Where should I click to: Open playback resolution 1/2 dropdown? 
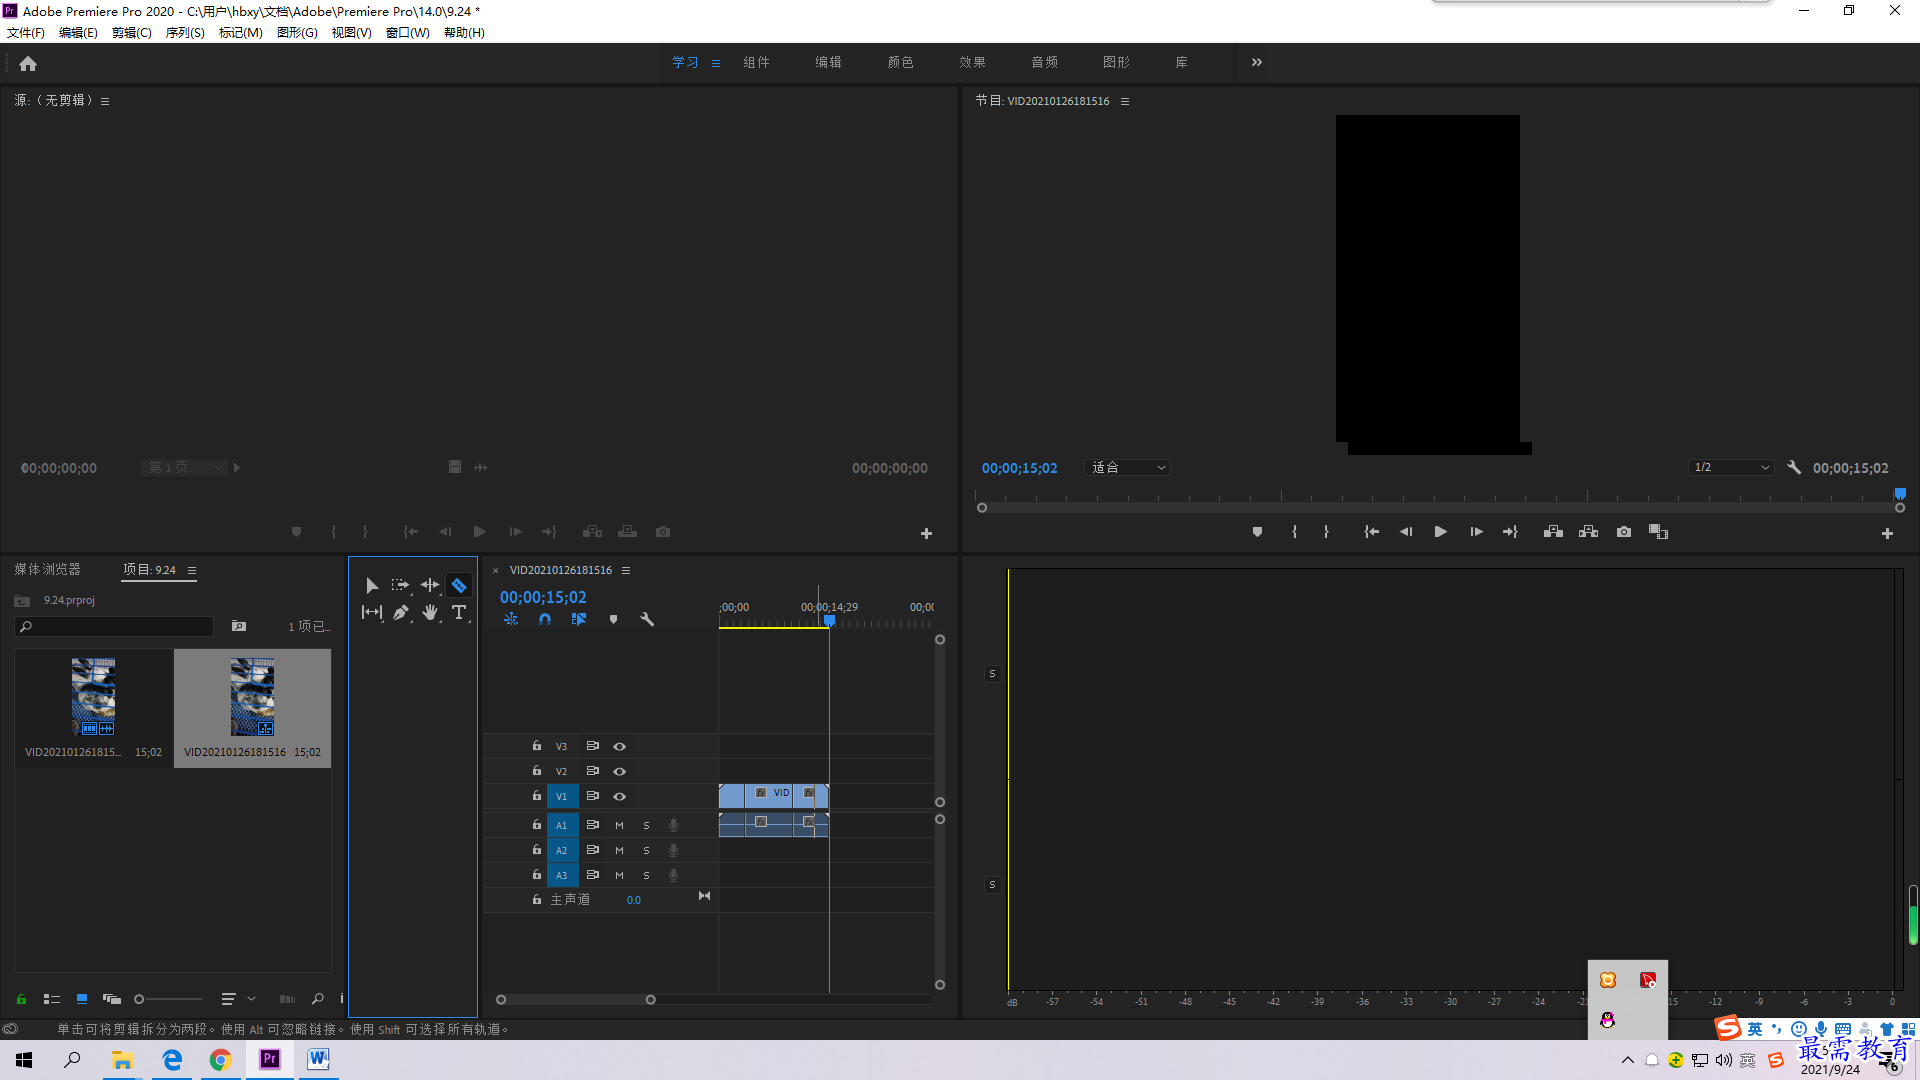pyautogui.click(x=1731, y=467)
